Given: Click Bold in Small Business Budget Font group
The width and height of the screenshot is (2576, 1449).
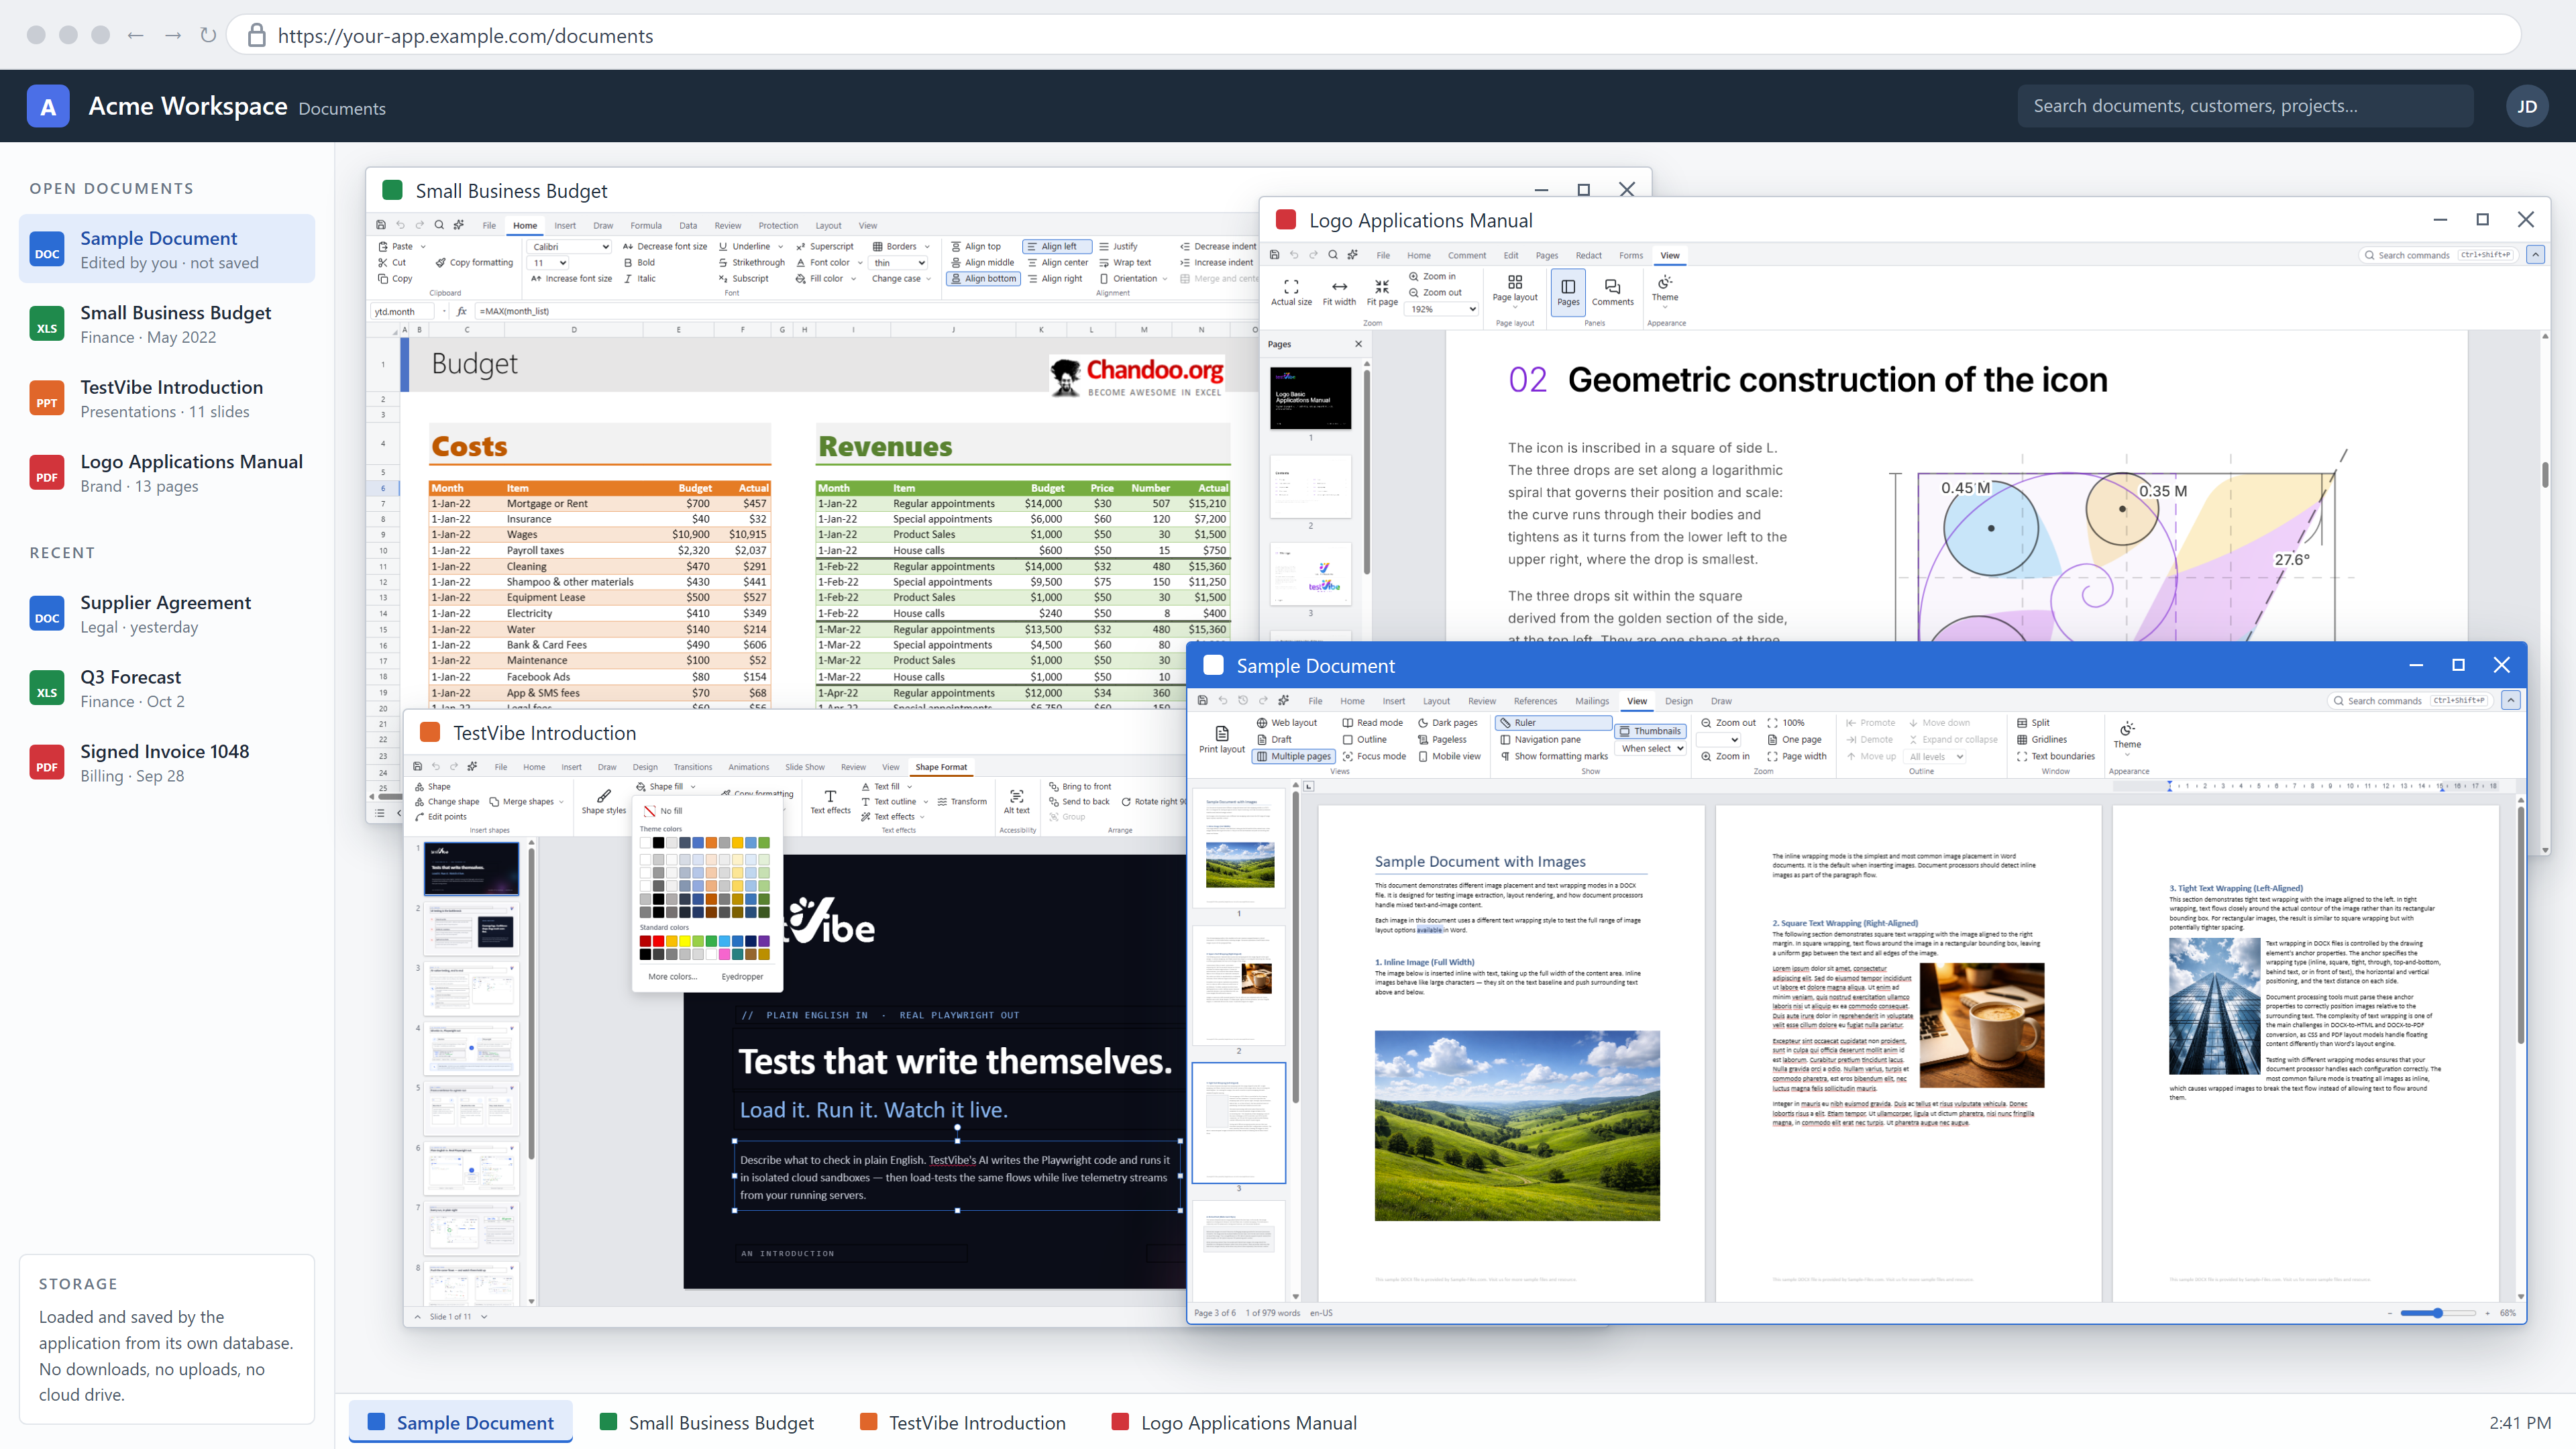Looking at the screenshot, I should (640, 262).
